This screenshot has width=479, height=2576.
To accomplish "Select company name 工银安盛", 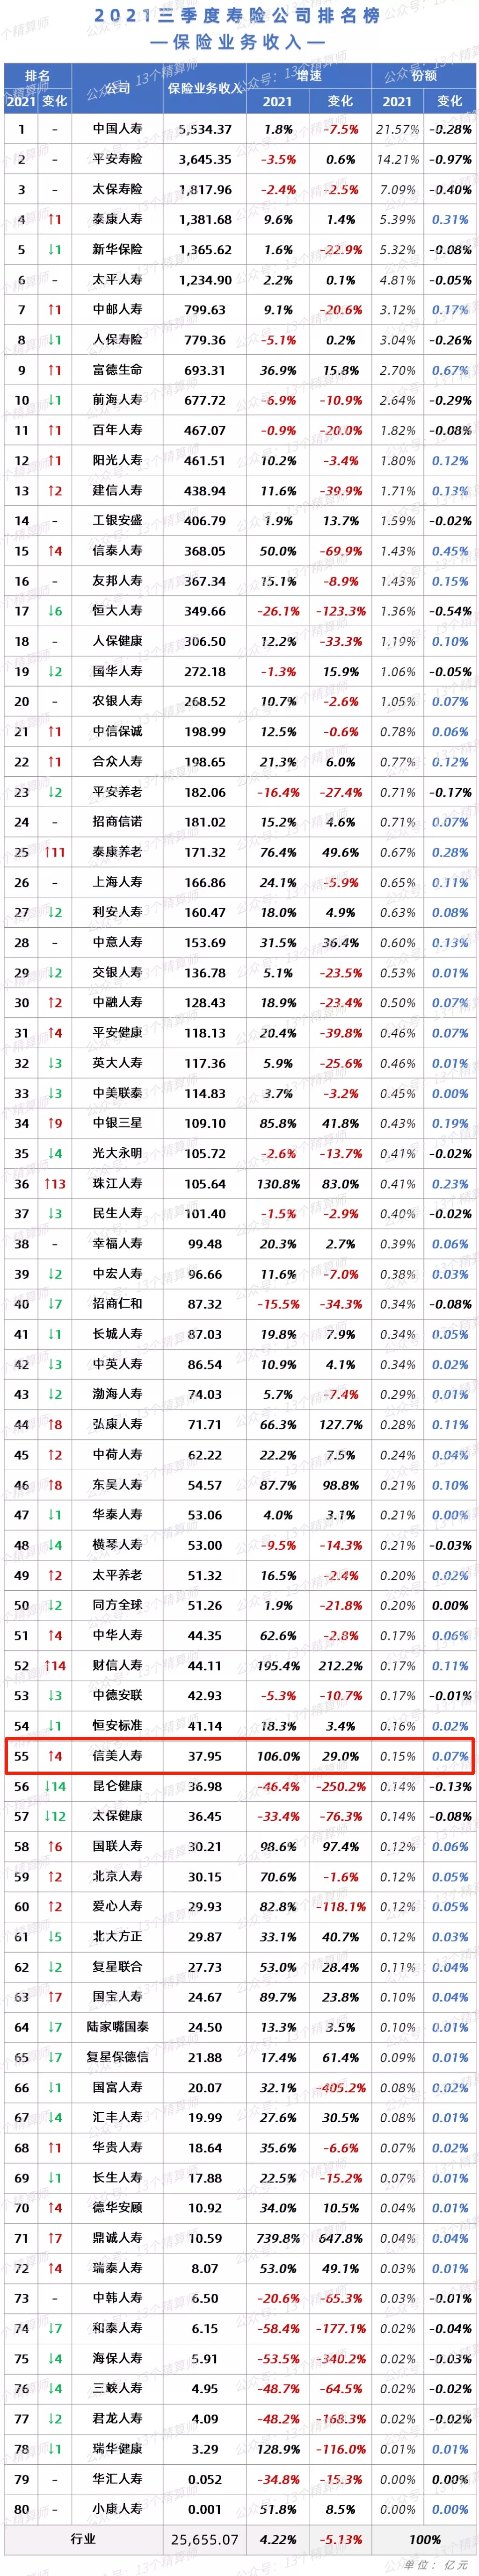I will coord(117,520).
